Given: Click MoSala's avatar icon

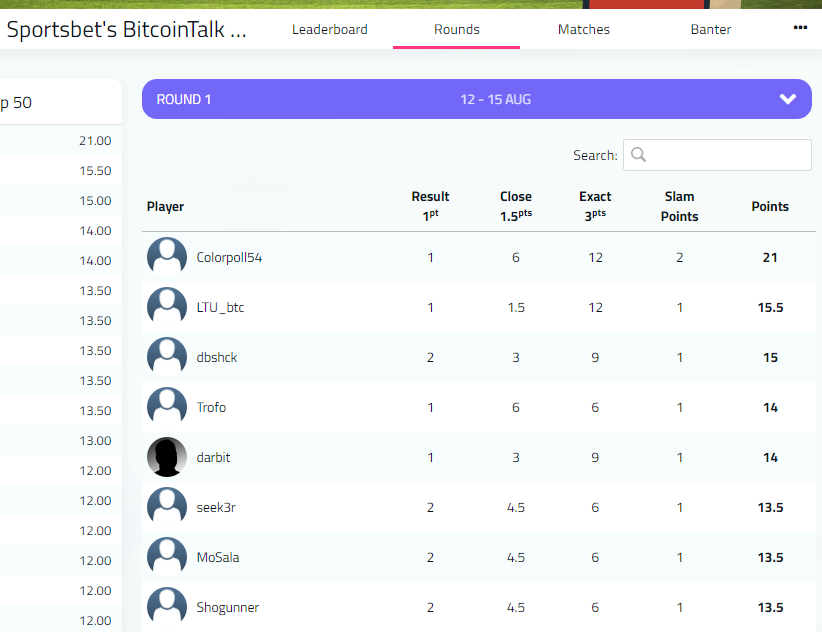Looking at the screenshot, I should pos(167,557).
